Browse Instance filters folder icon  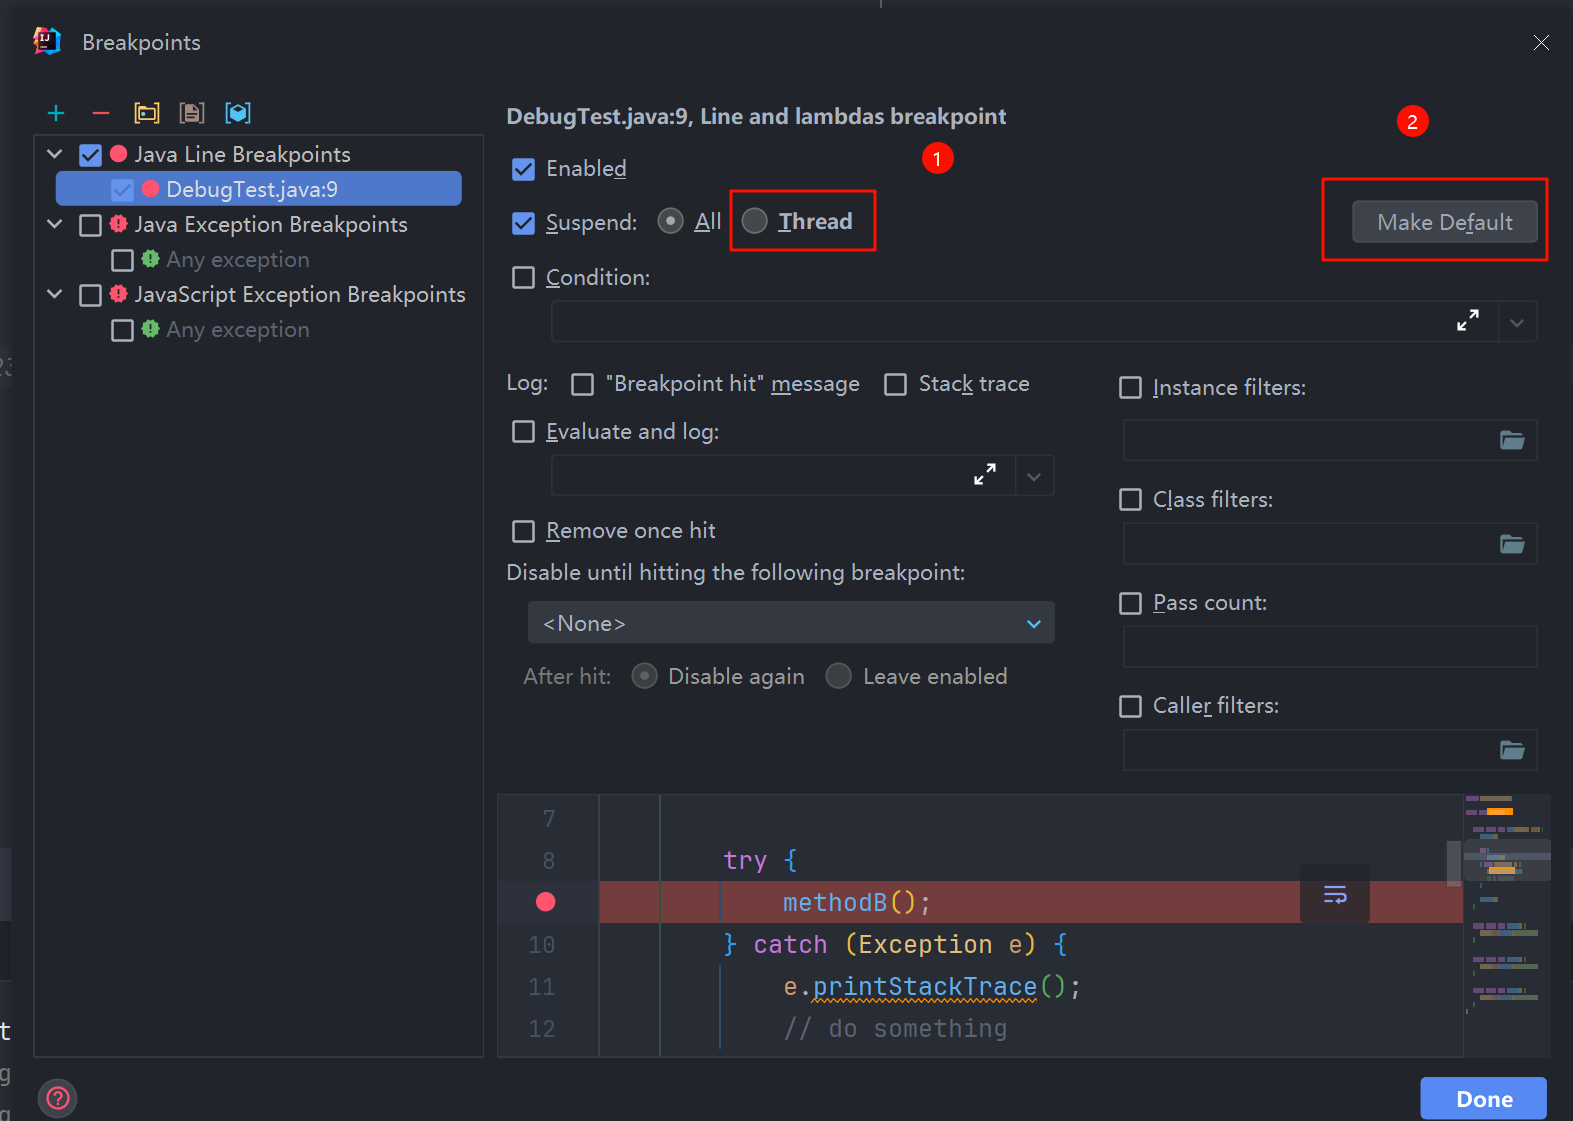click(1512, 440)
